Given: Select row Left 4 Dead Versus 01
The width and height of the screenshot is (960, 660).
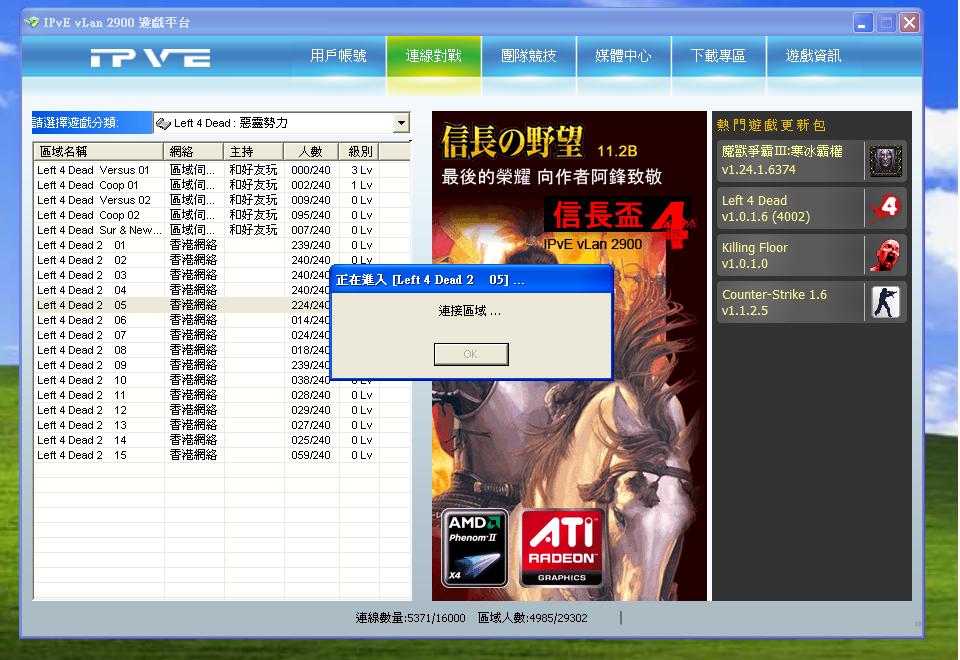Looking at the screenshot, I should [222, 170].
